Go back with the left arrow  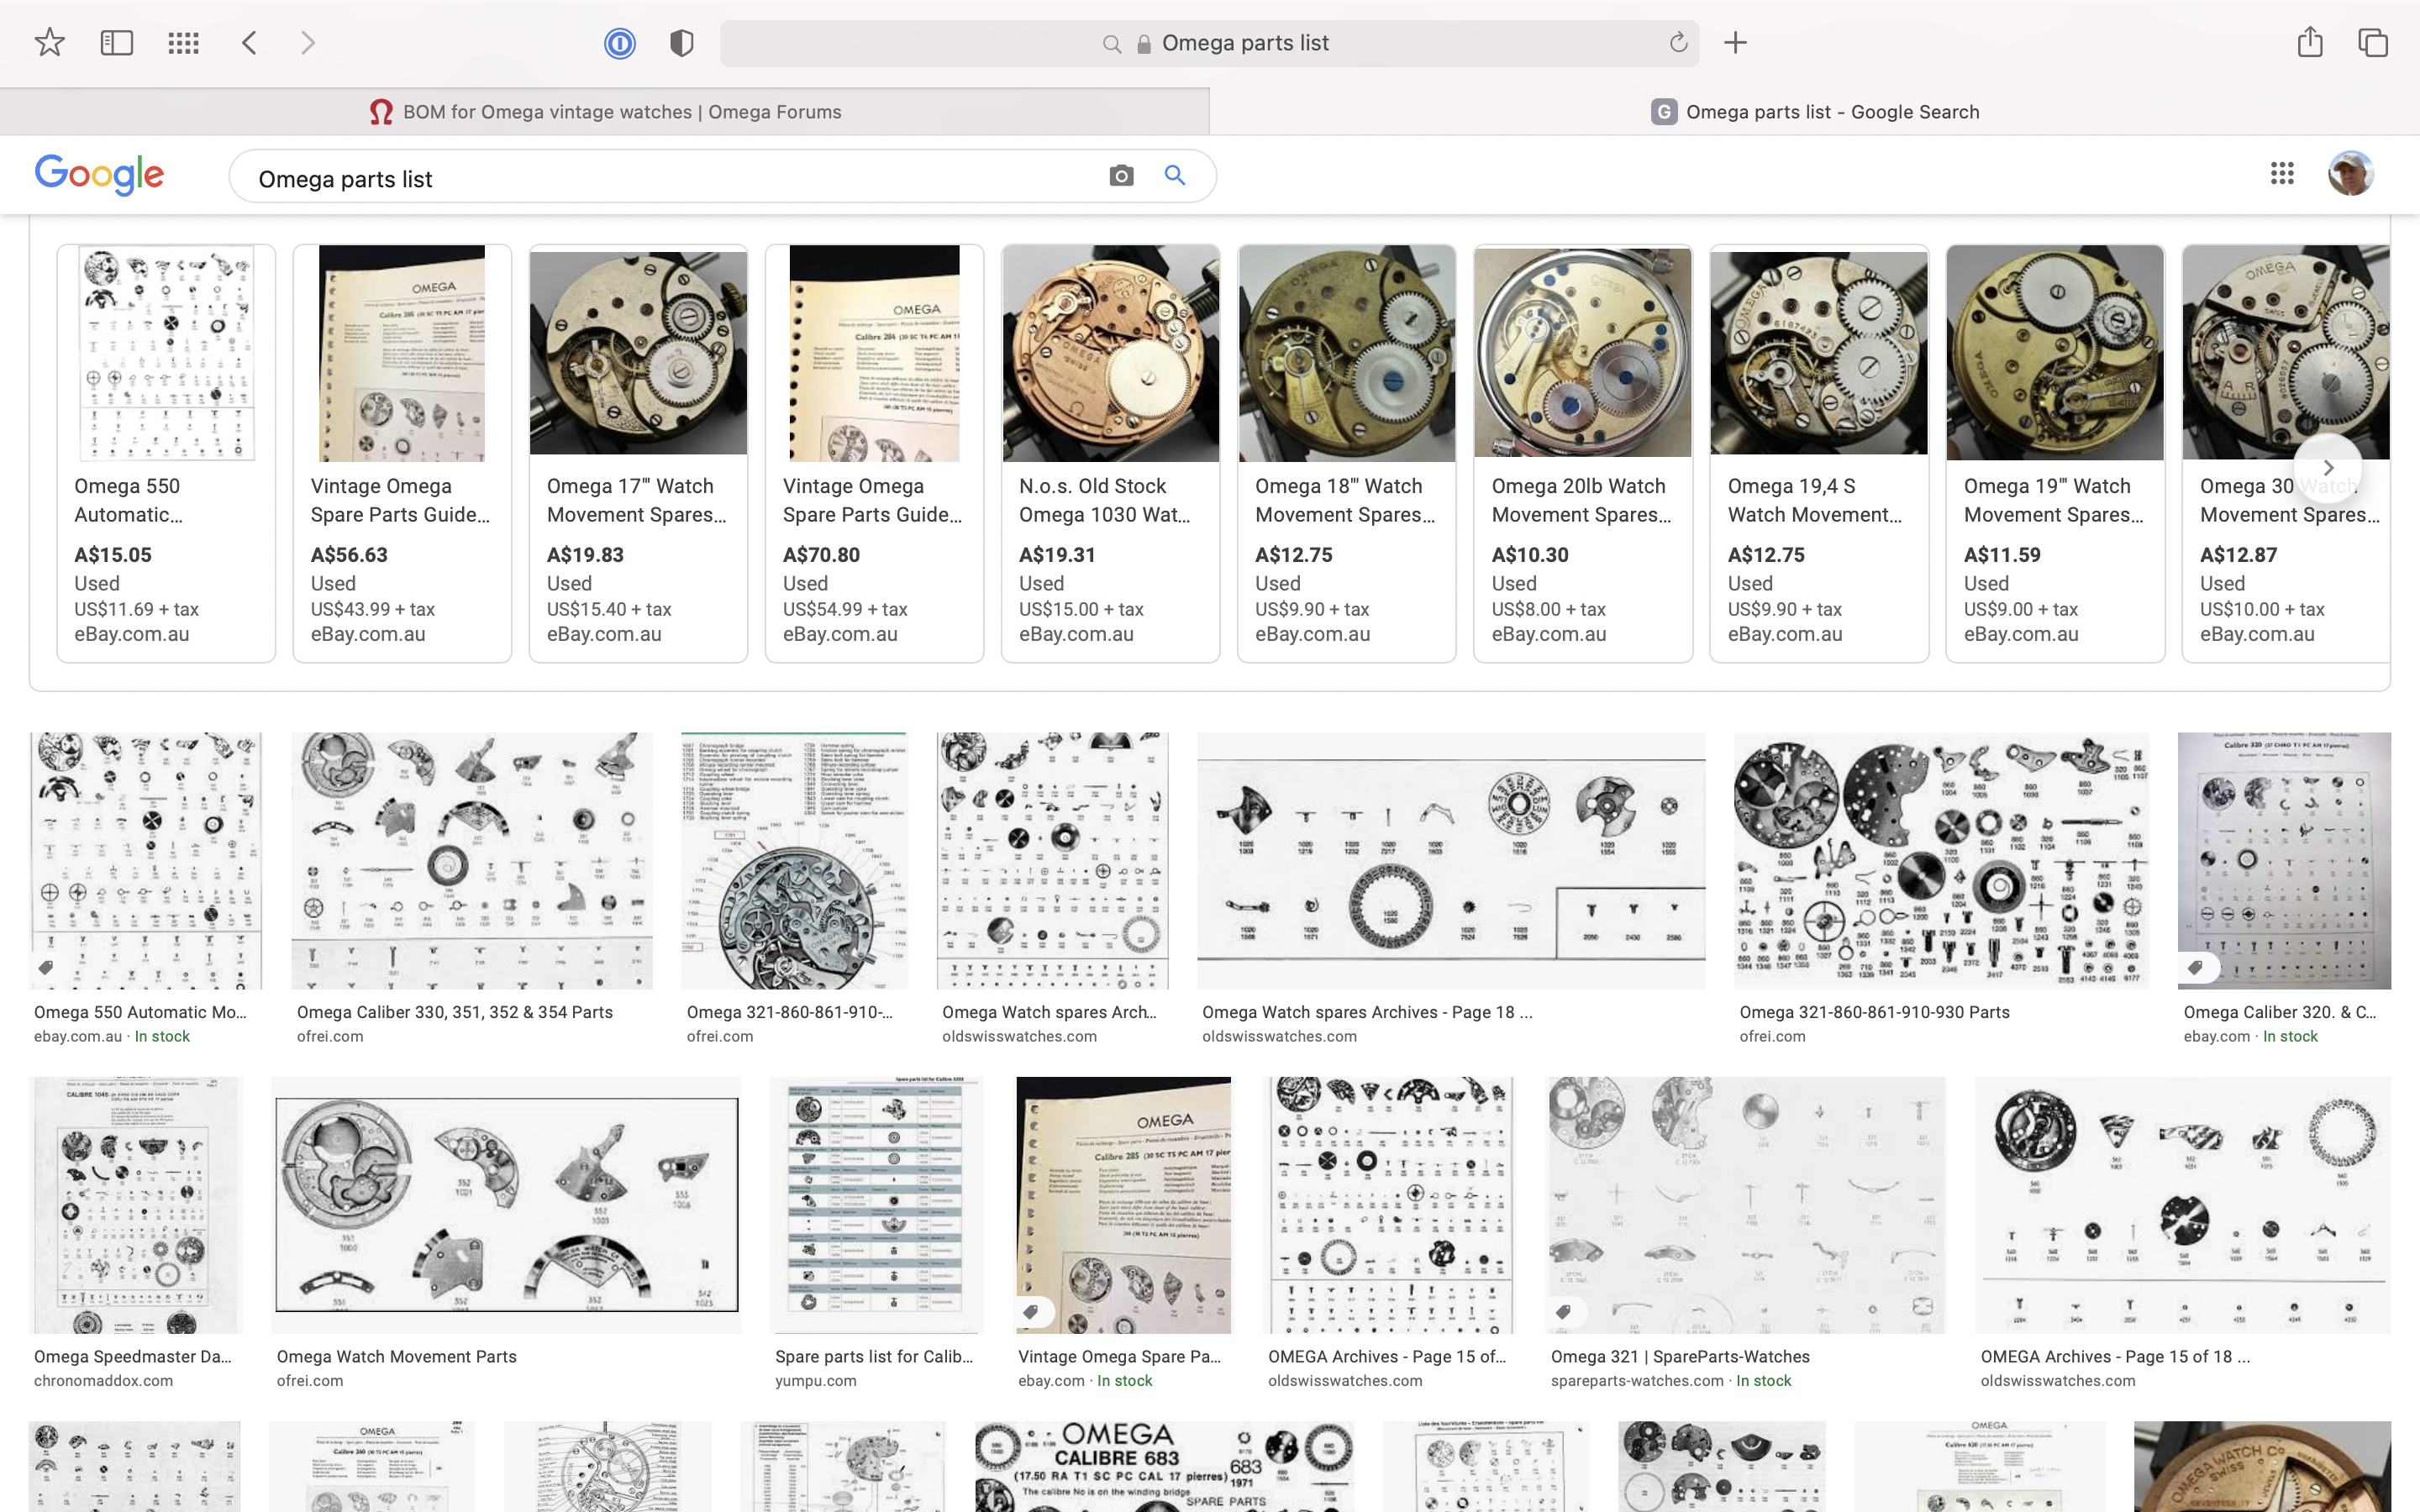pos(250,43)
